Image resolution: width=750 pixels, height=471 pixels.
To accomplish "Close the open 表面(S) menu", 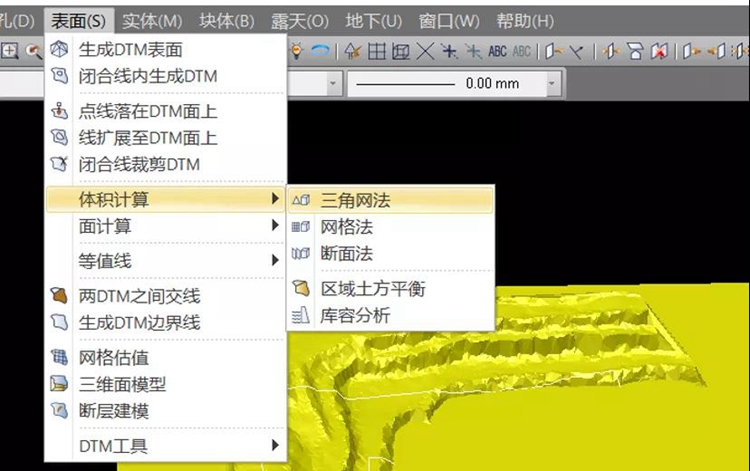I will [78, 21].
